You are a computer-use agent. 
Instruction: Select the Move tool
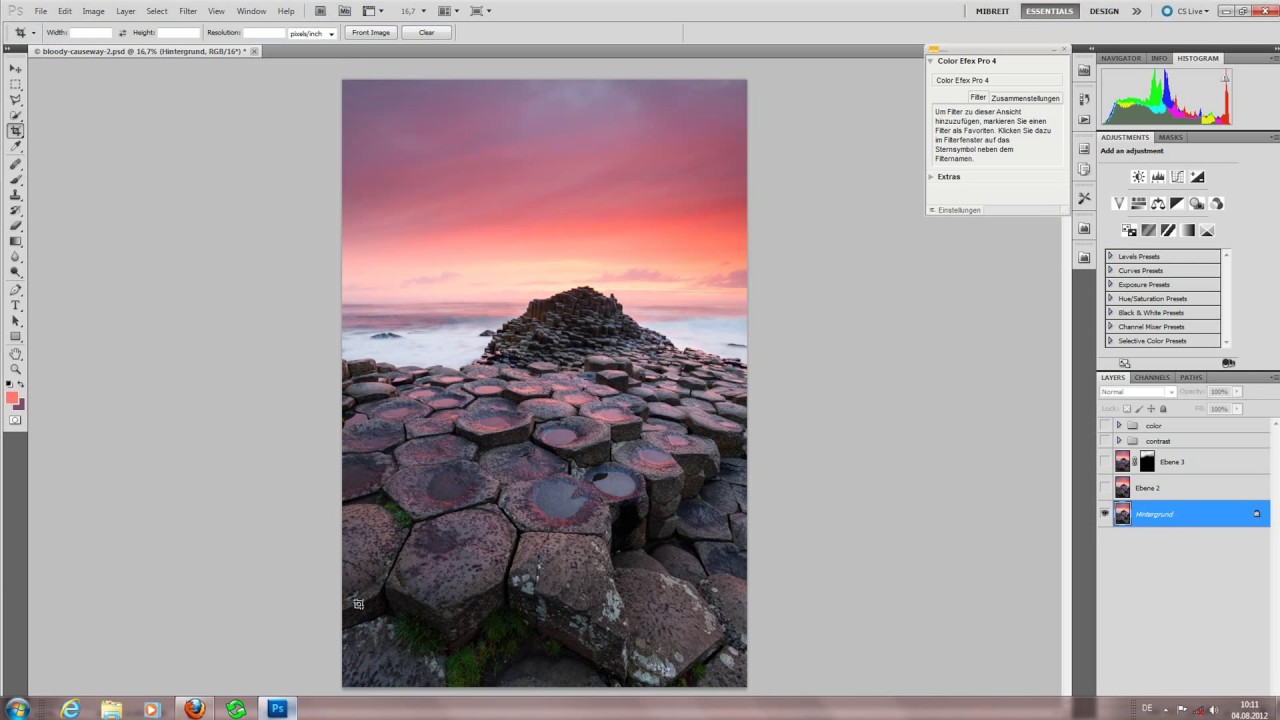point(15,69)
